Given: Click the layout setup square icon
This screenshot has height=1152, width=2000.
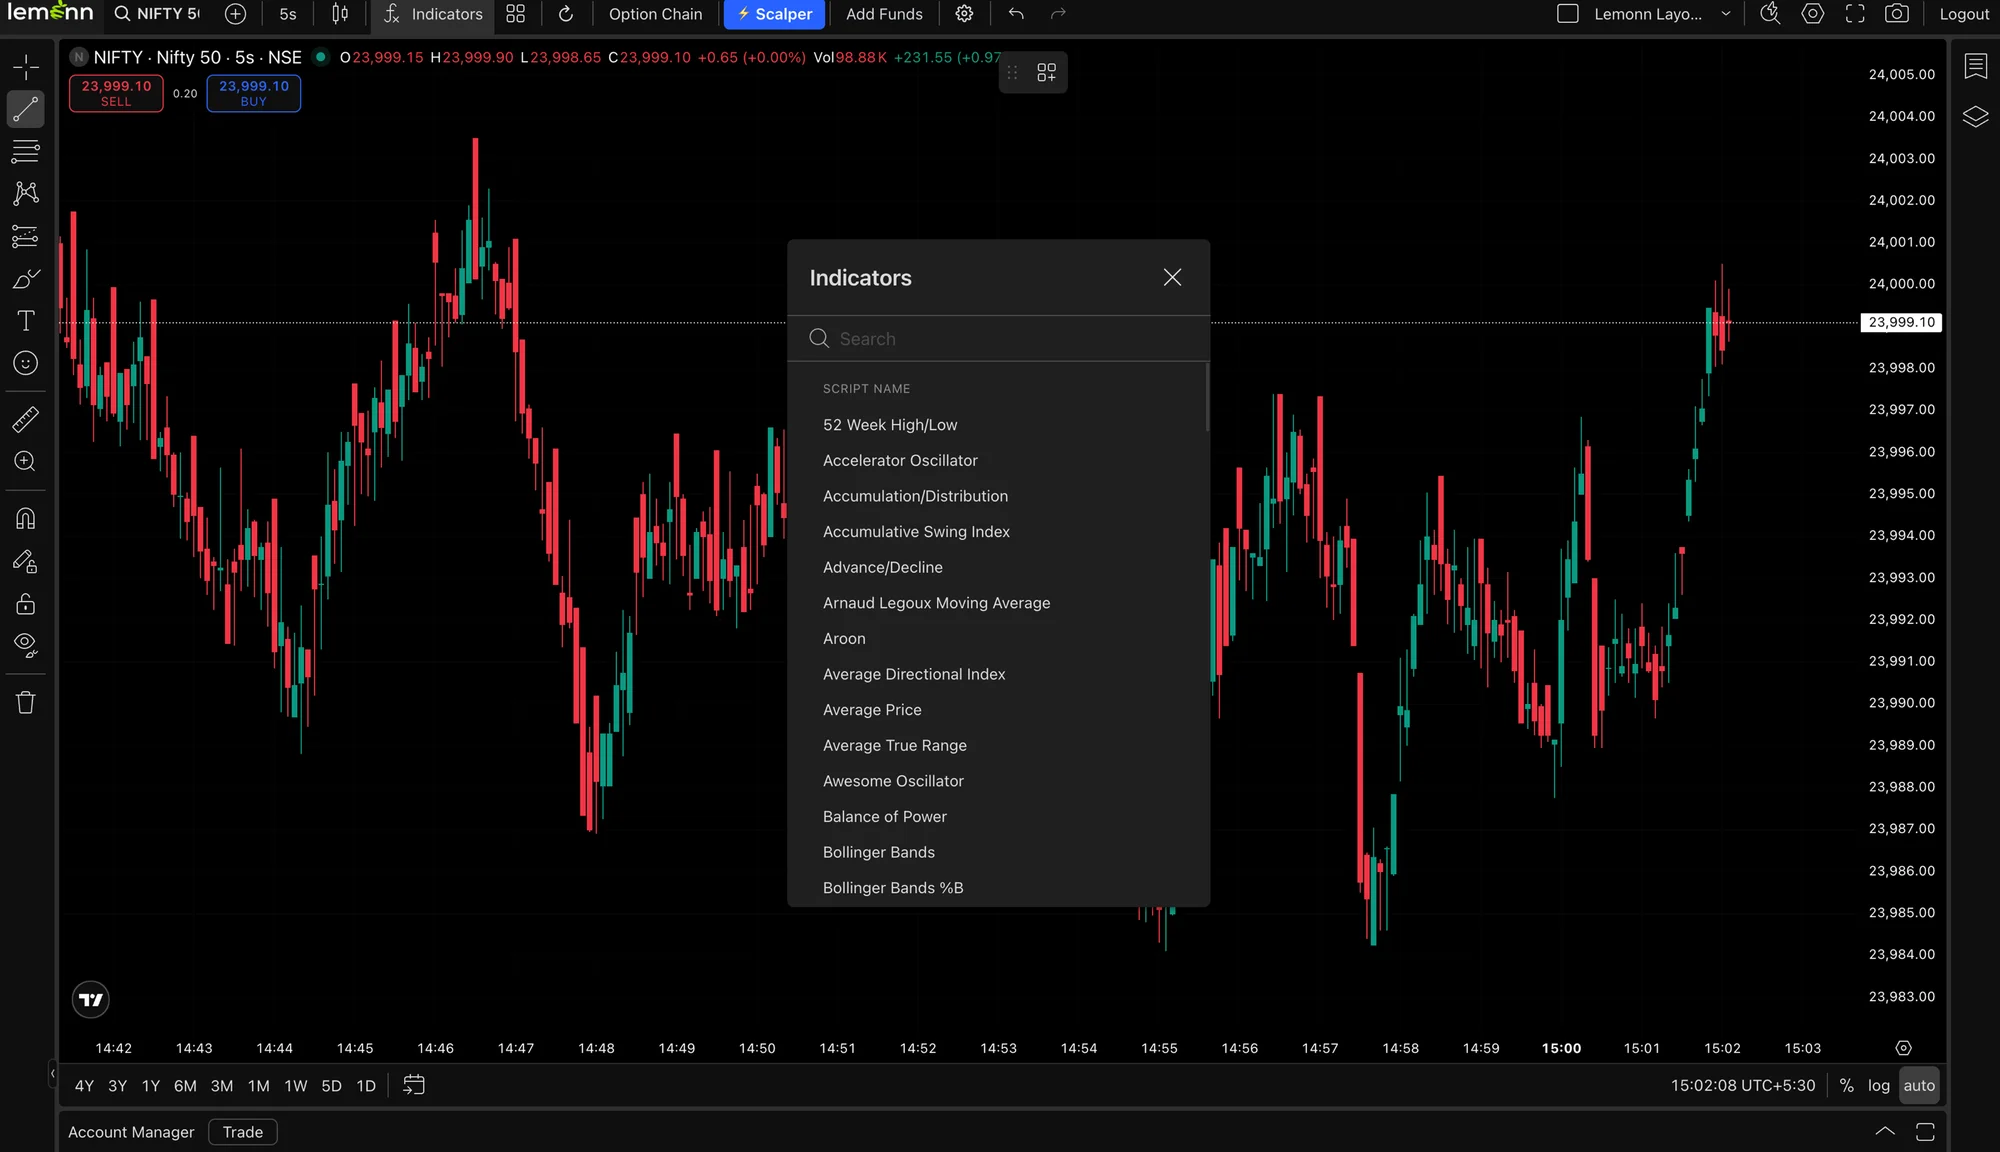Looking at the screenshot, I should (x=1568, y=14).
